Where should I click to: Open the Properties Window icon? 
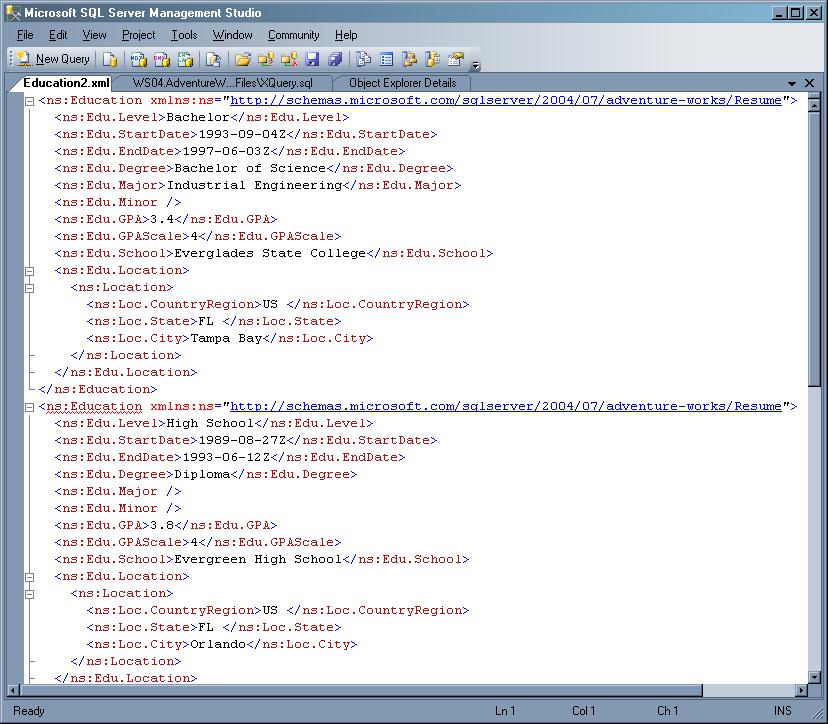456,59
